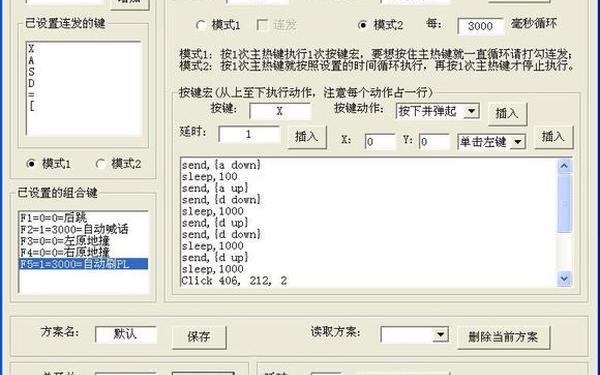
Task: Click the 删除当前方案 button
Action: click(503, 337)
